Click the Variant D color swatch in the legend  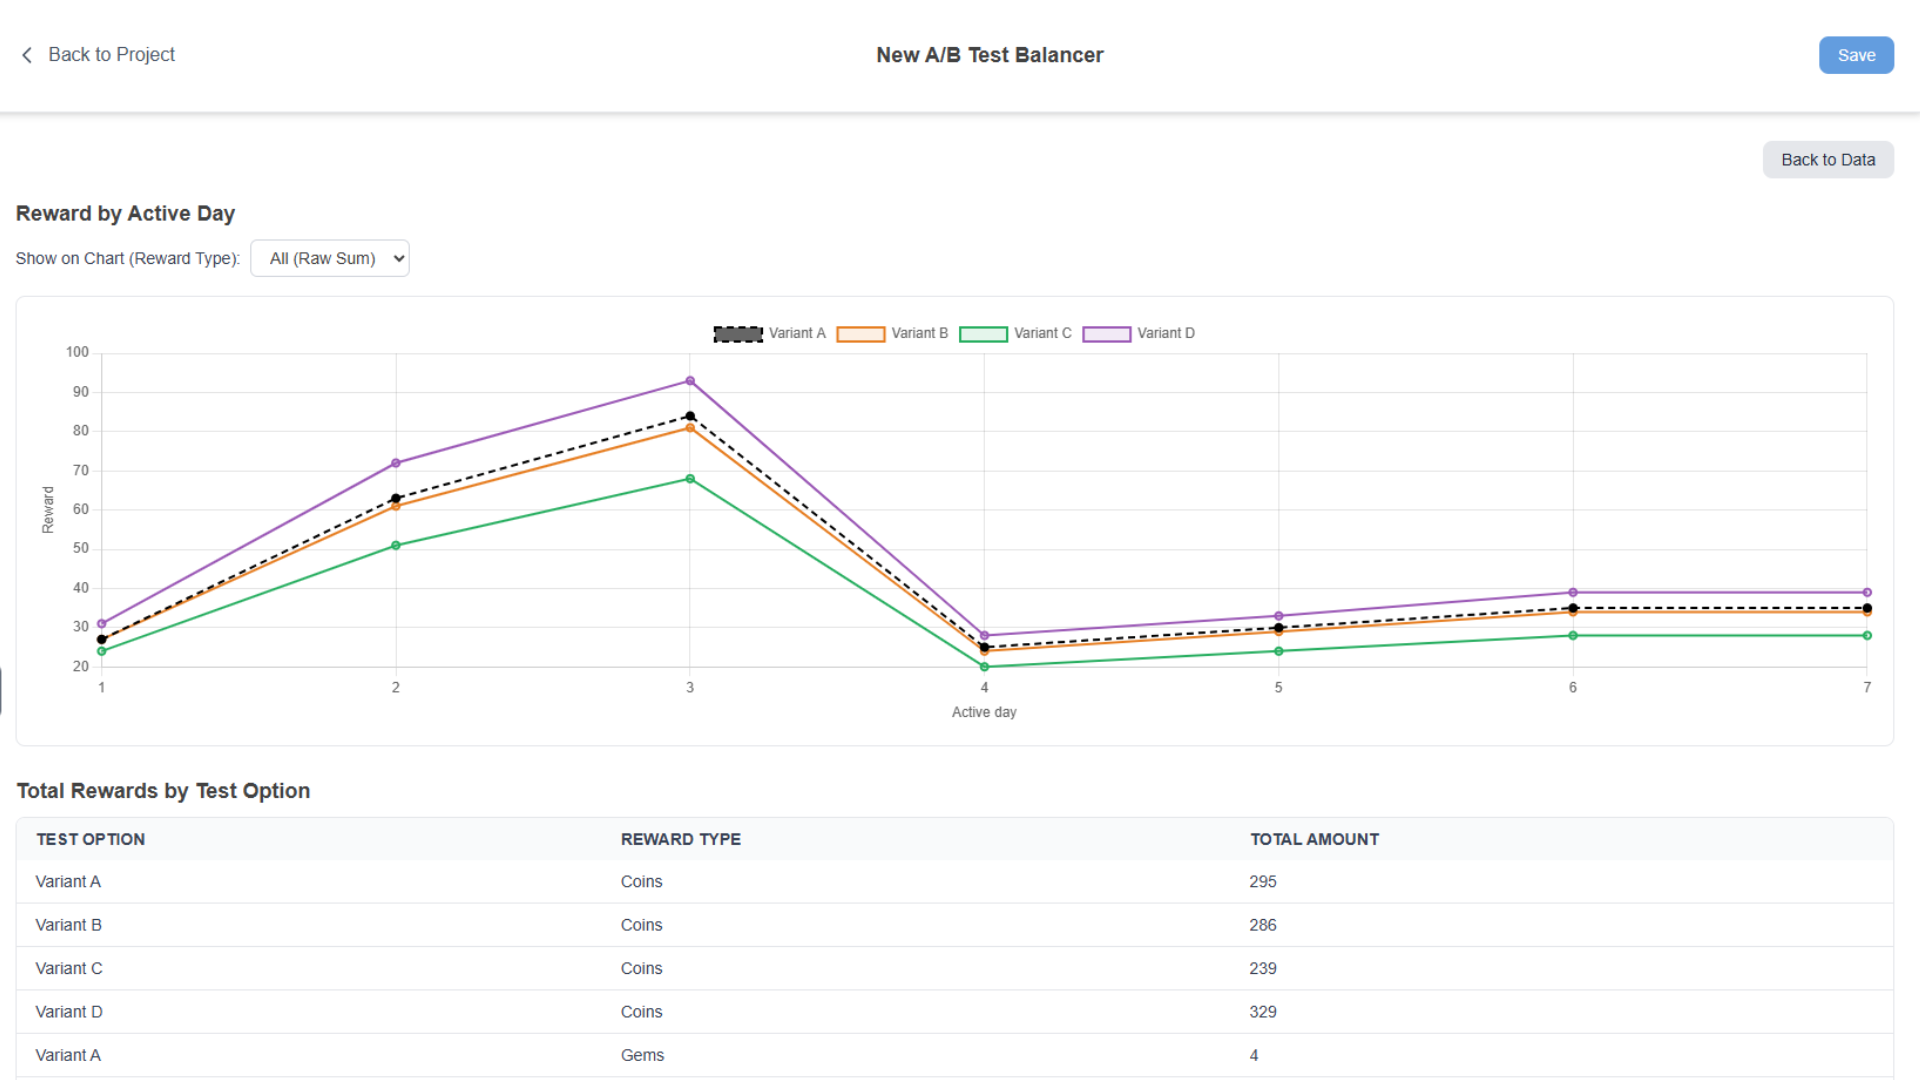1106,333
